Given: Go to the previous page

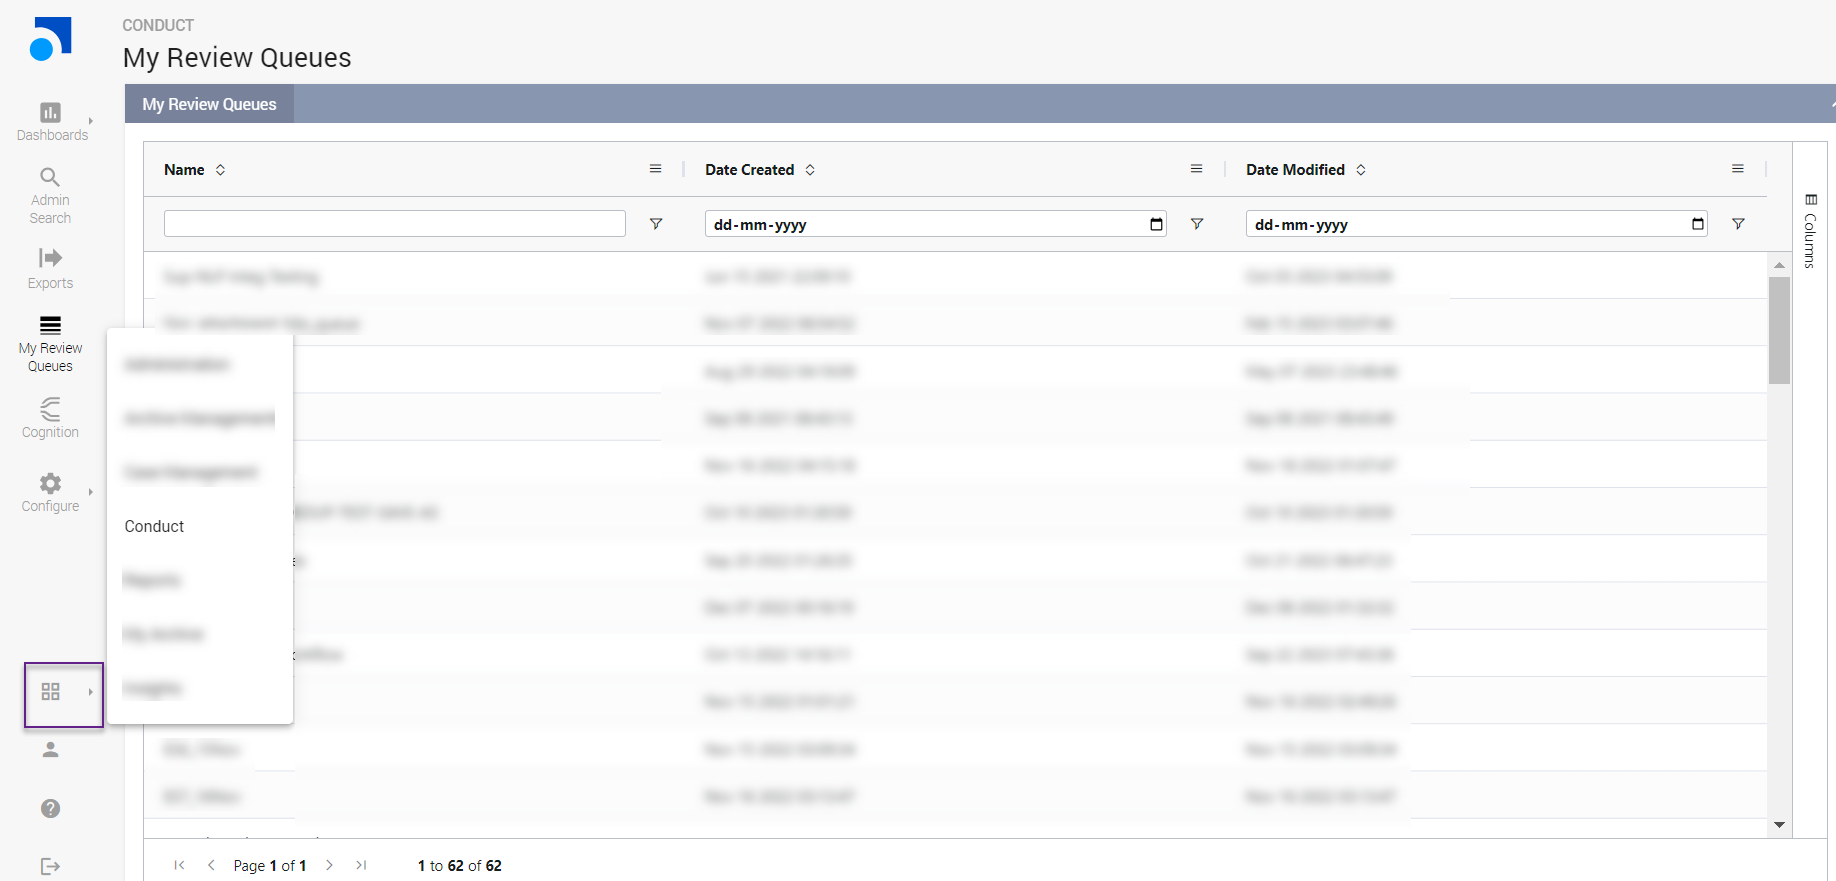Looking at the screenshot, I should 211,865.
